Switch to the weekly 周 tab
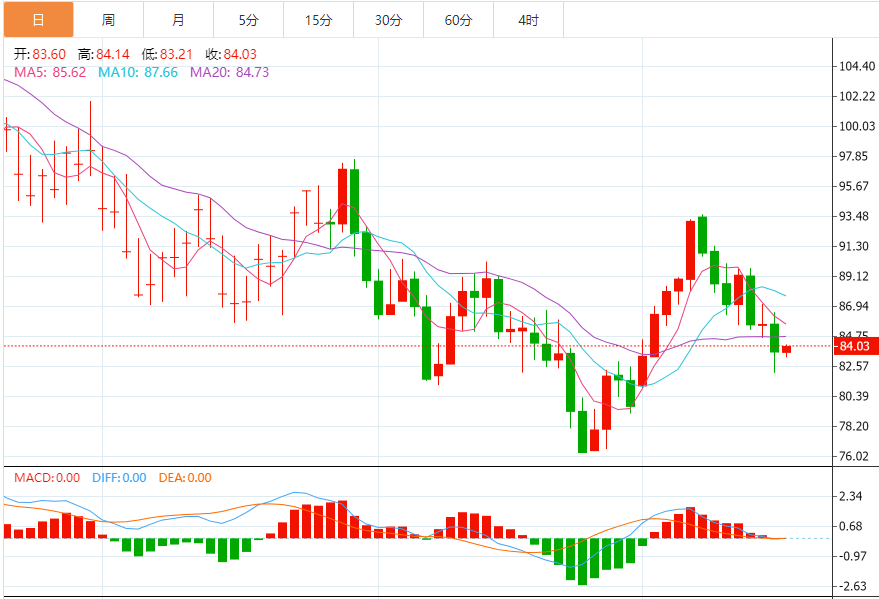This screenshot has width=879, height=599. point(108,20)
